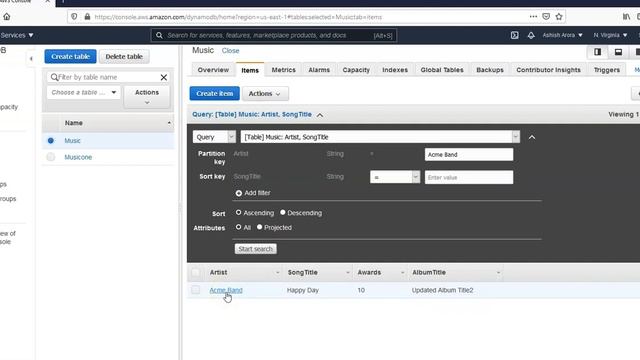Choose Ascending sort order

tap(238, 212)
